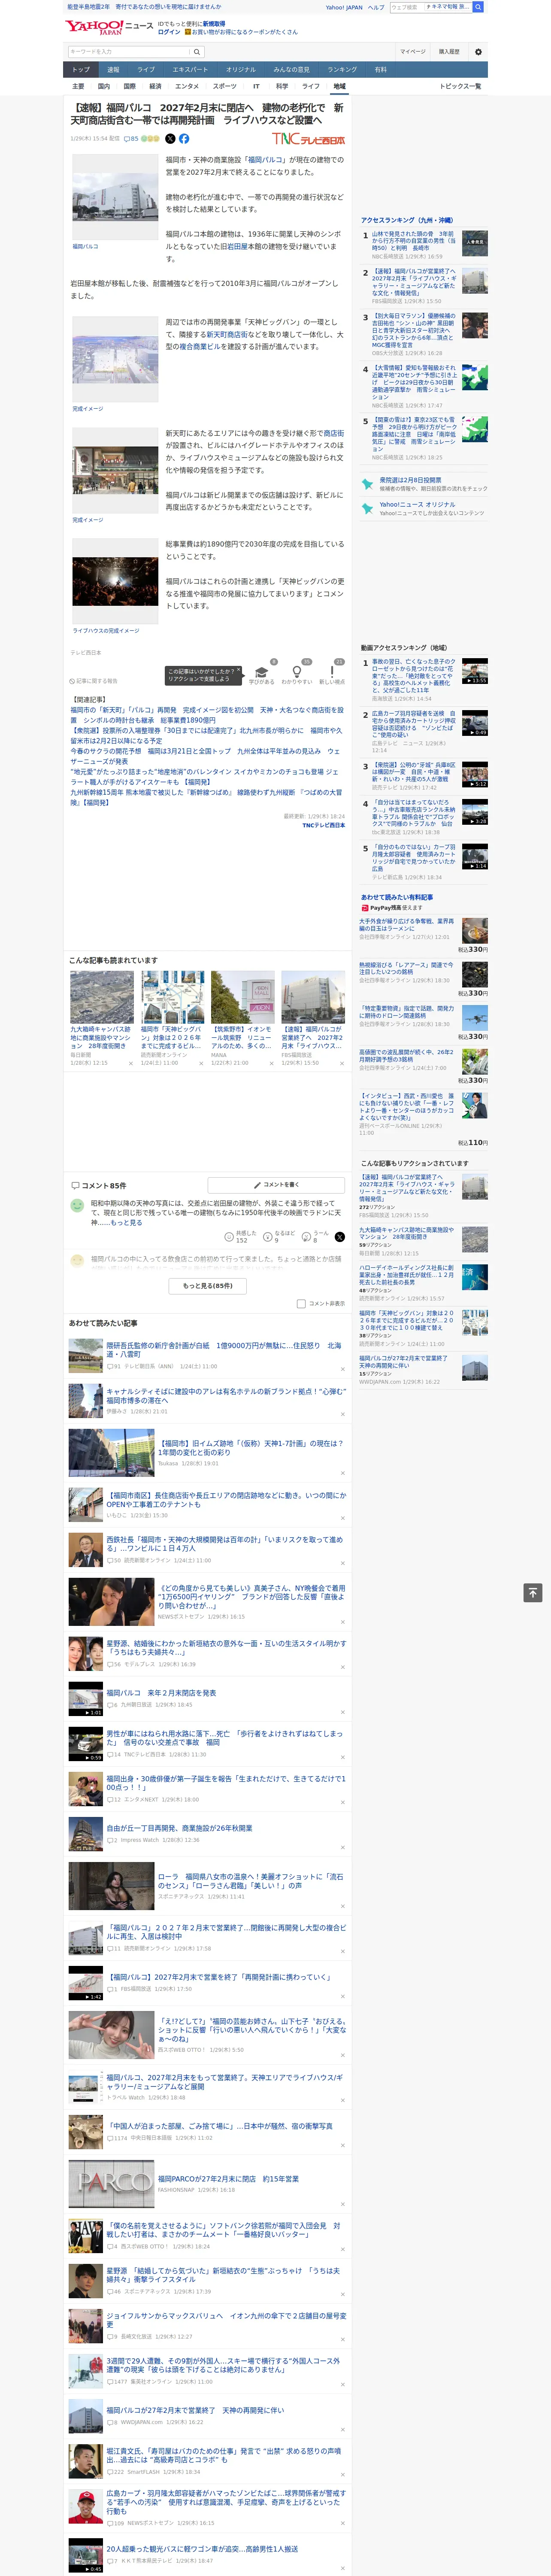This screenshot has width=551, height=2576.
Task: Click the blue search button at top right
Action: tap(478, 7)
